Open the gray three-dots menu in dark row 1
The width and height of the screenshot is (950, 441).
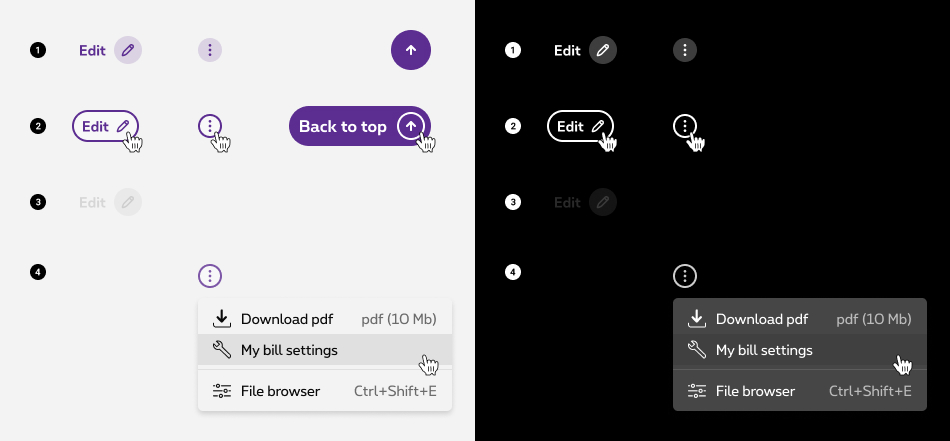coord(685,50)
